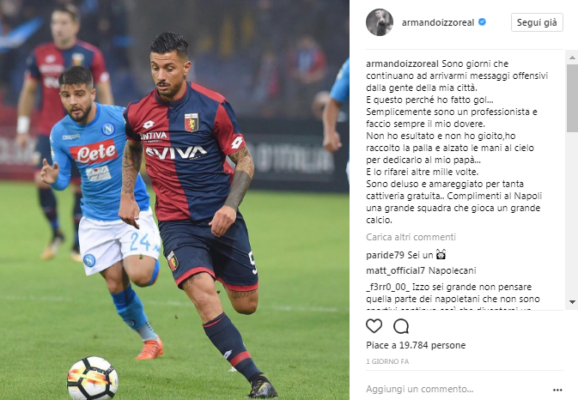Click the armandoizzoreal username in caption
This screenshot has width=578, height=400.
point(402,64)
